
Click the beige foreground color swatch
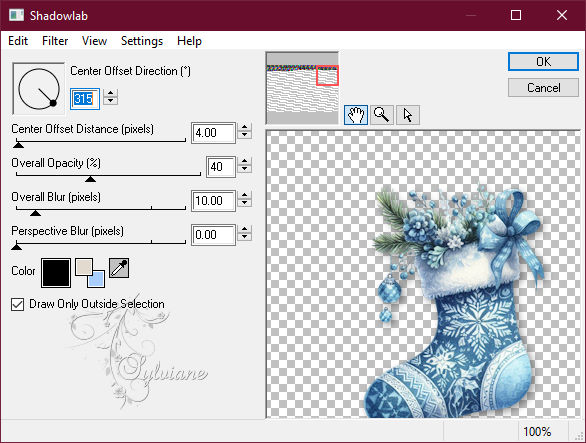coord(84,267)
